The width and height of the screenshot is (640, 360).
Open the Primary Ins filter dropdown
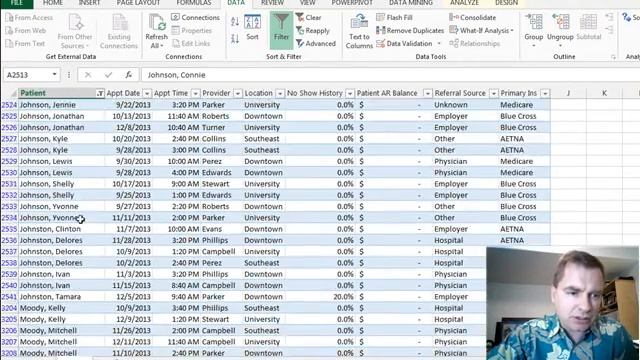click(545, 93)
